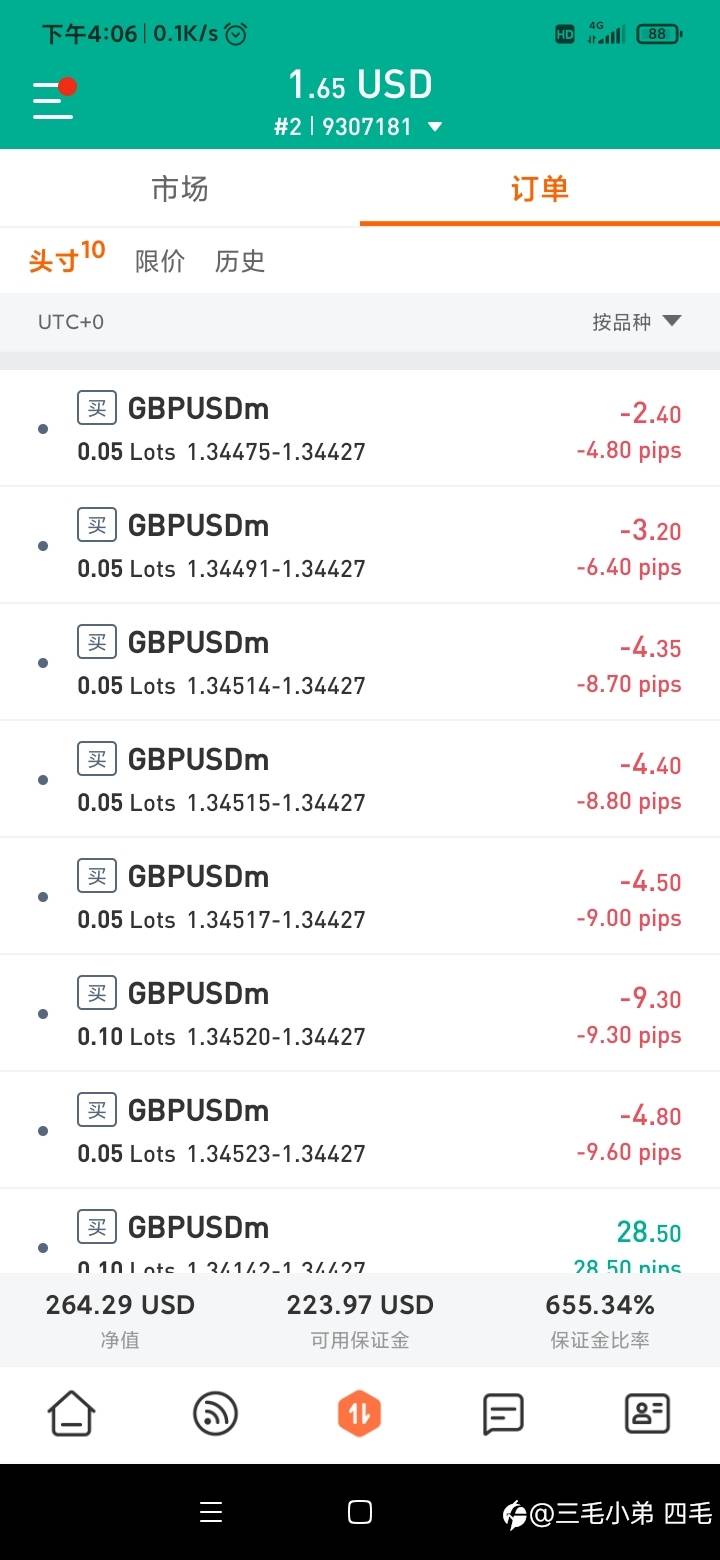Open the 按品种 sort dropdown

pos(636,322)
